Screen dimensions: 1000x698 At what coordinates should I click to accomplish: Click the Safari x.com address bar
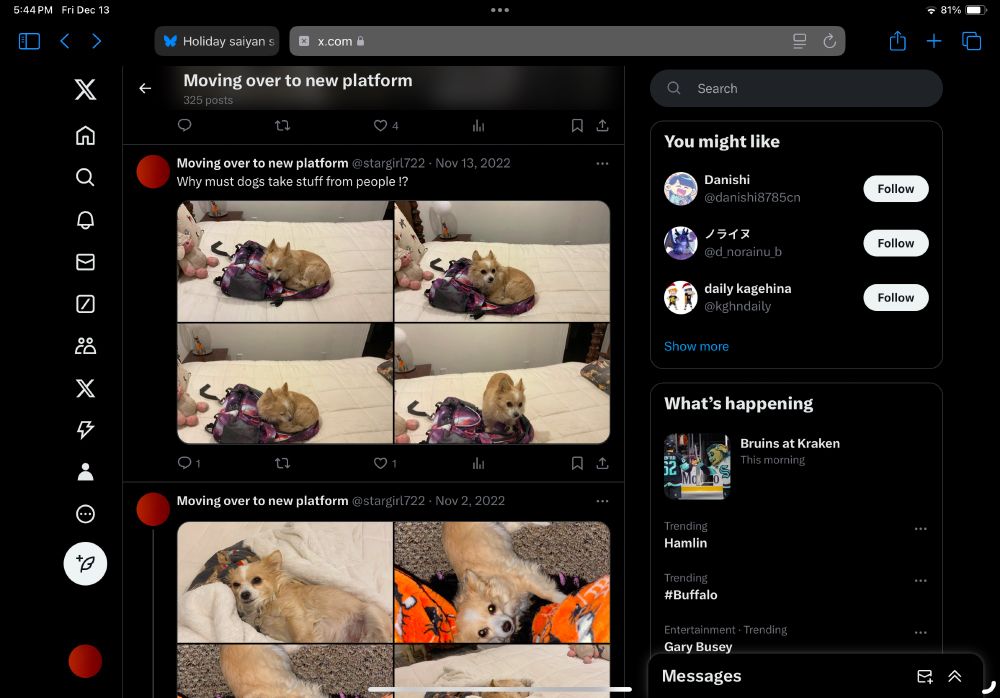(567, 41)
